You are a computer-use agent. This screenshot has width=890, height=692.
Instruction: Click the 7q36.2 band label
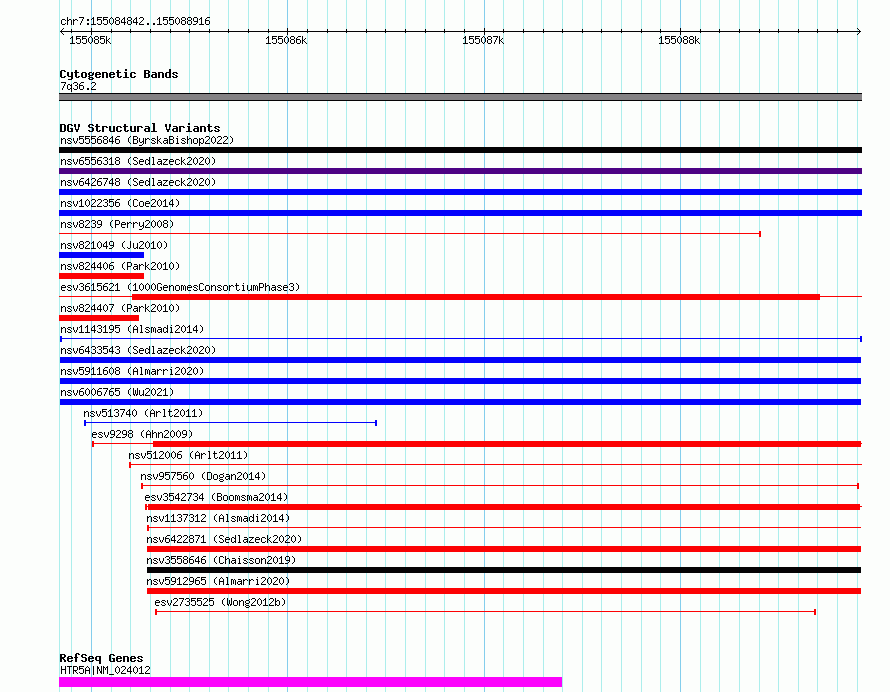(78, 86)
